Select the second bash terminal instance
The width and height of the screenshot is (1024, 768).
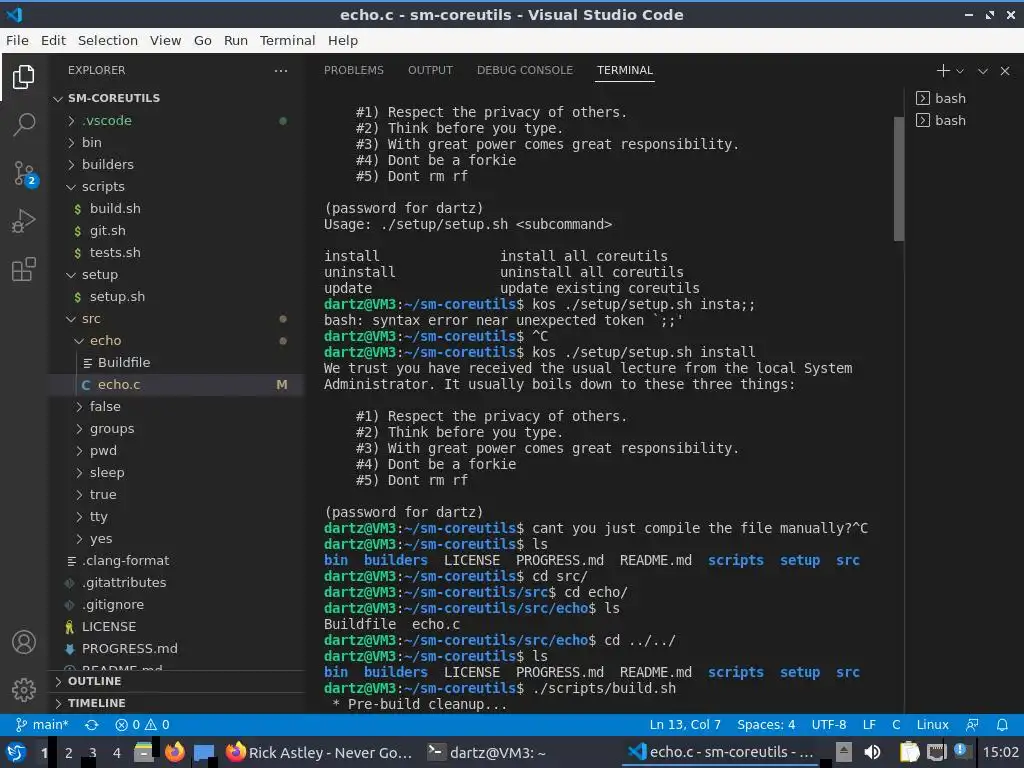[941, 121]
